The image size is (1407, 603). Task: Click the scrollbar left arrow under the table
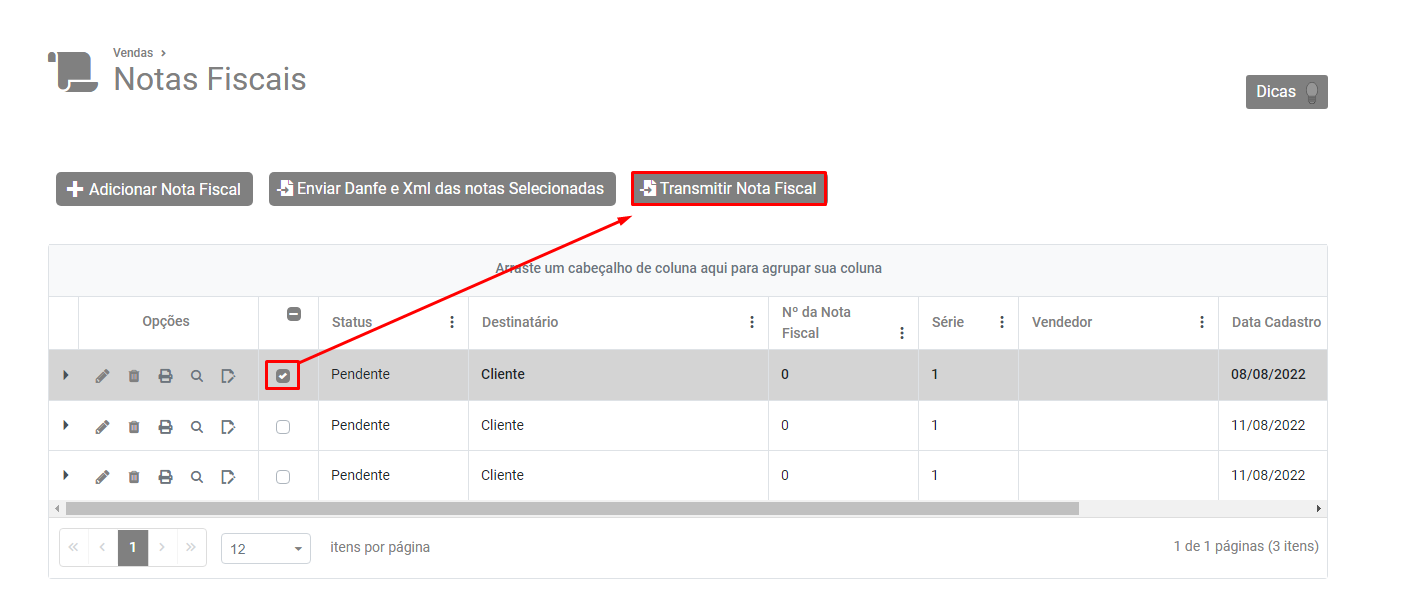(57, 509)
